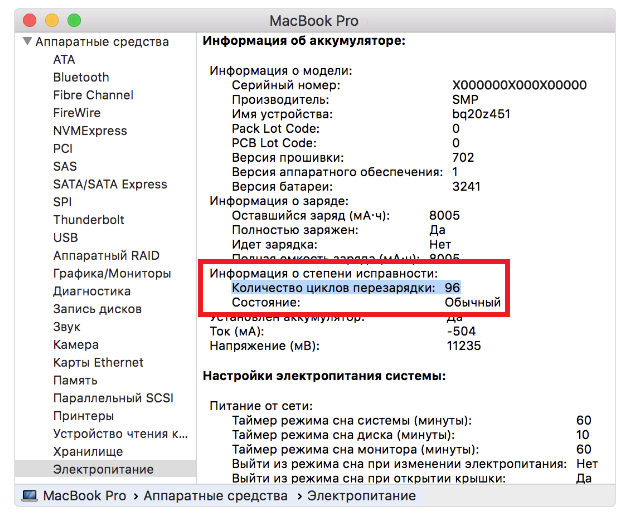Choose Графика/Мониторы in the sidebar
626x519 pixels.
[x=112, y=273]
